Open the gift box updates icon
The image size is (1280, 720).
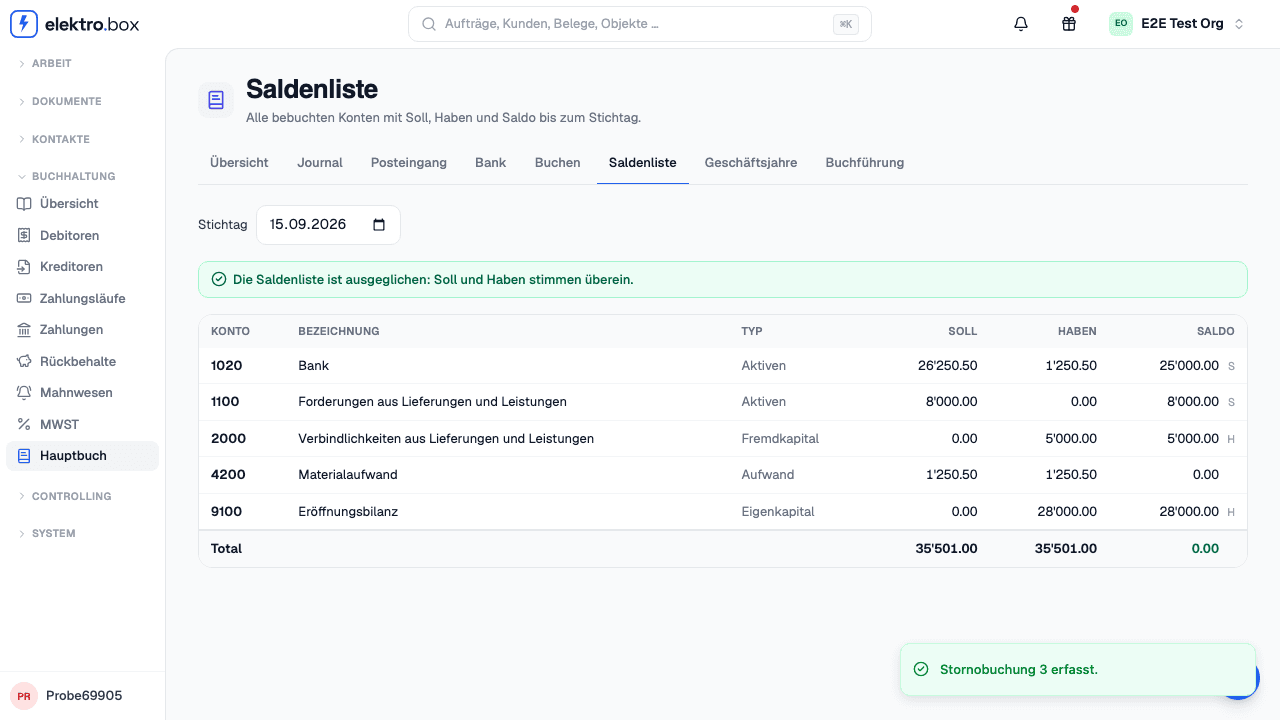click(1069, 24)
